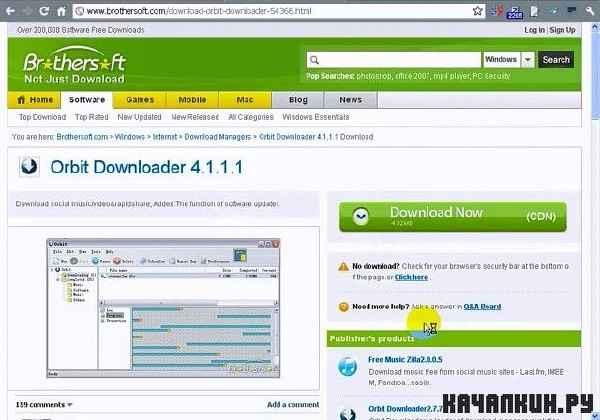Open the Windows platform dropdown arrow
The image size is (600, 420).
click(x=528, y=60)
